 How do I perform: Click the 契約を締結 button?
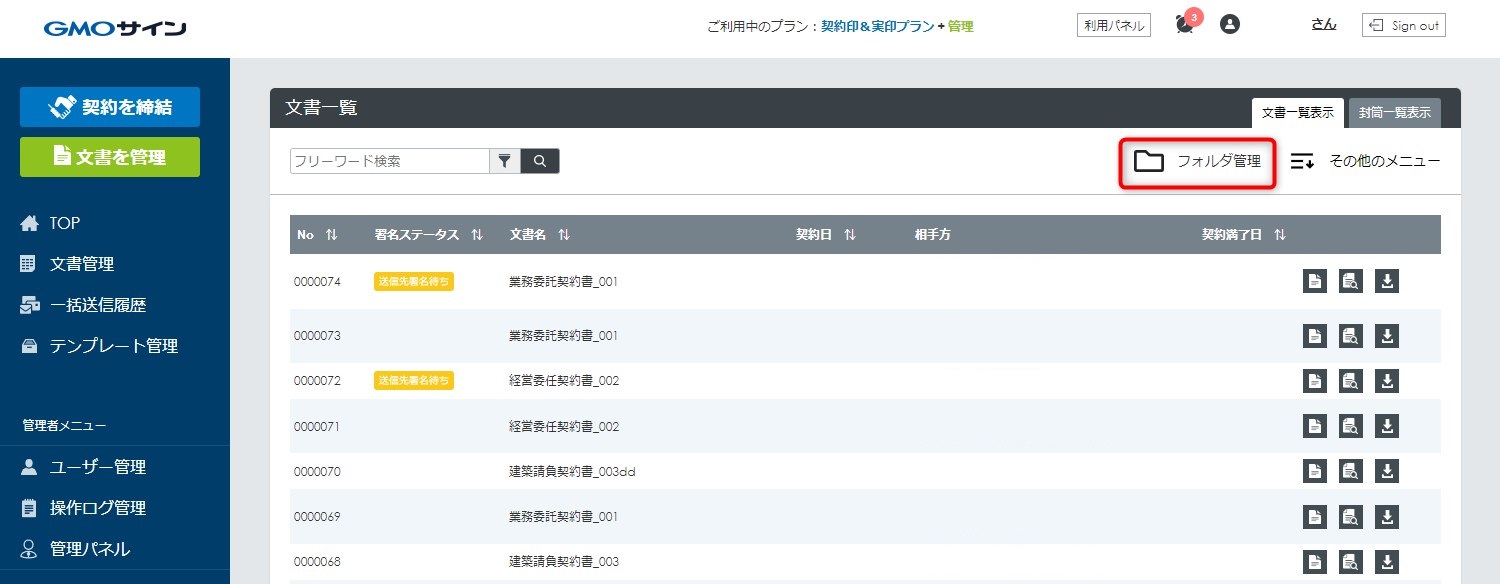[x=110, y=107]
